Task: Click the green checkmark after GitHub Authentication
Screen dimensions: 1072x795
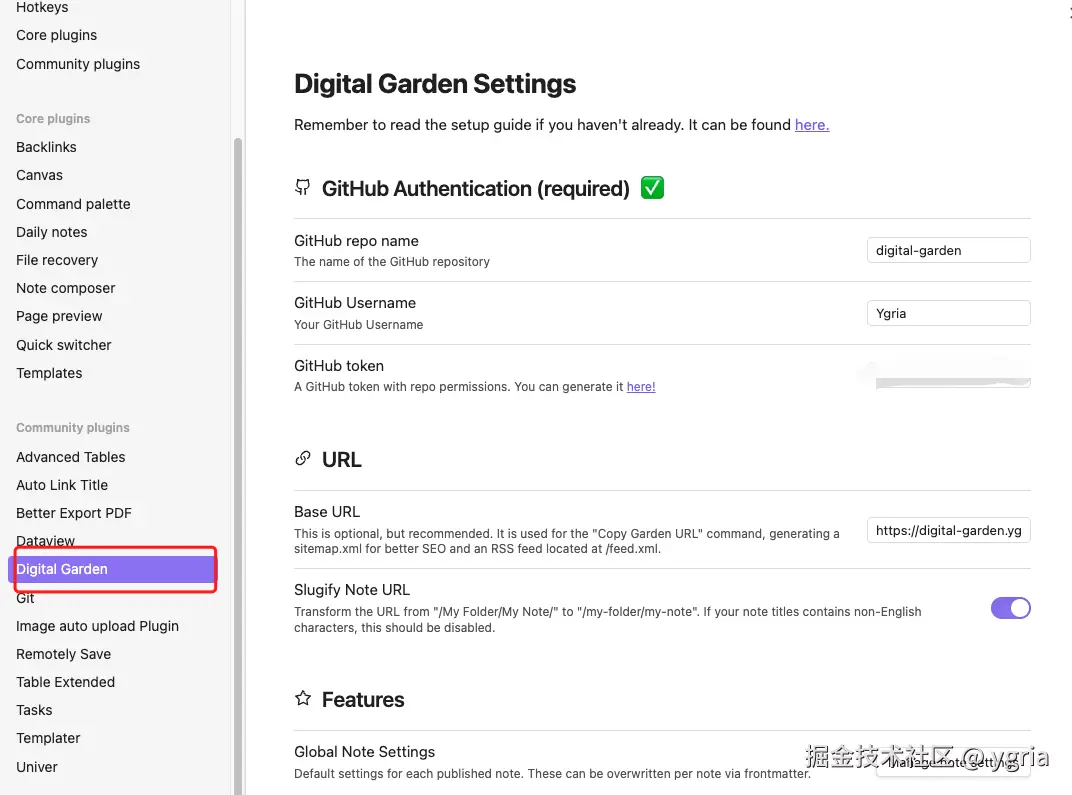Action: (652, 188)
